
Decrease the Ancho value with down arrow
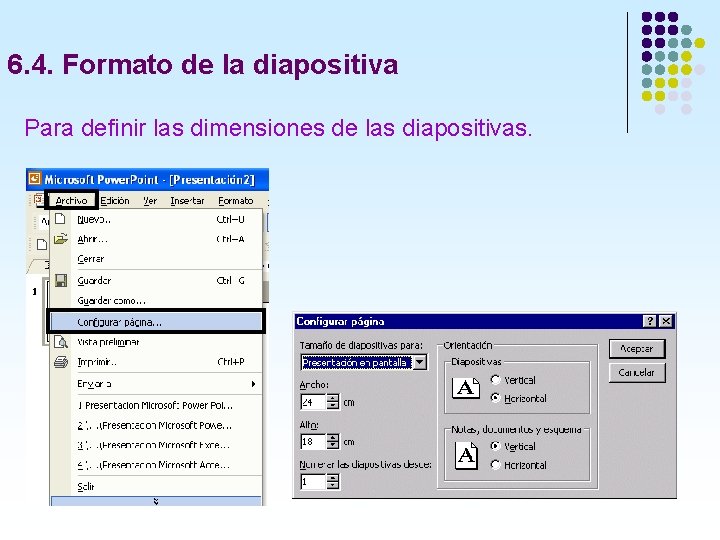(333, 406)
